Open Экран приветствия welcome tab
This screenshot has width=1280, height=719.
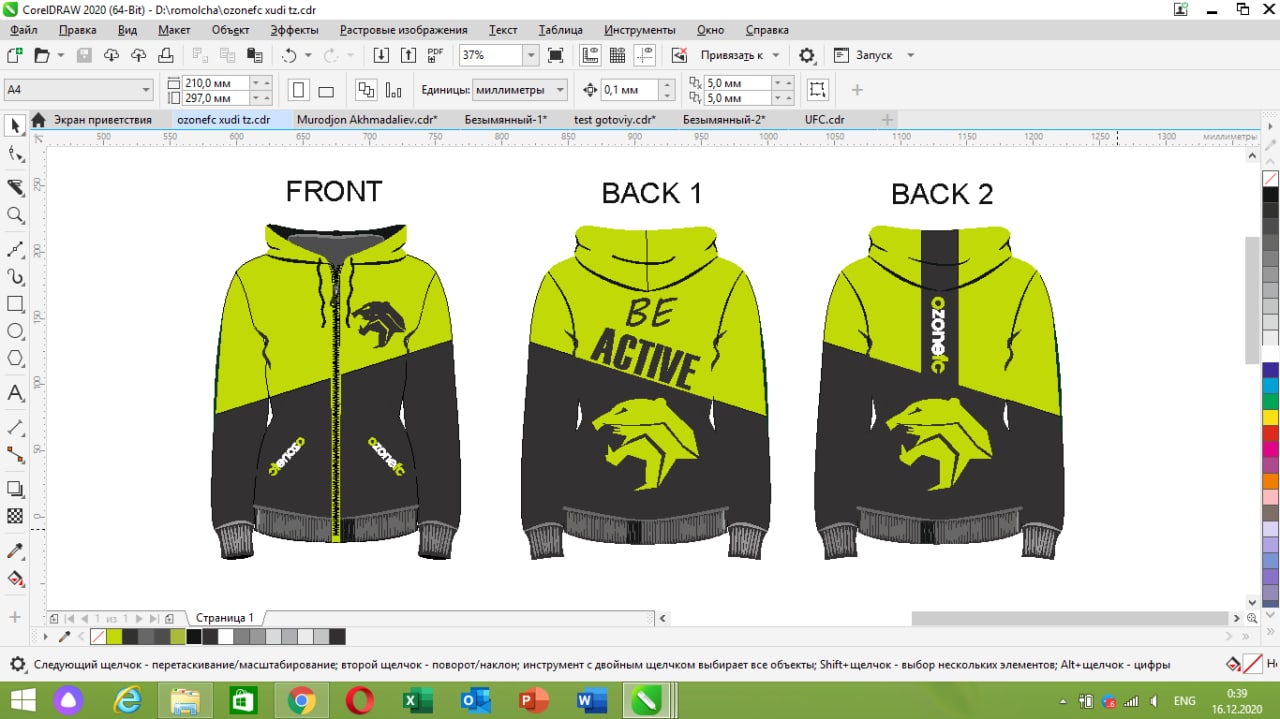[x=103, y=119]
